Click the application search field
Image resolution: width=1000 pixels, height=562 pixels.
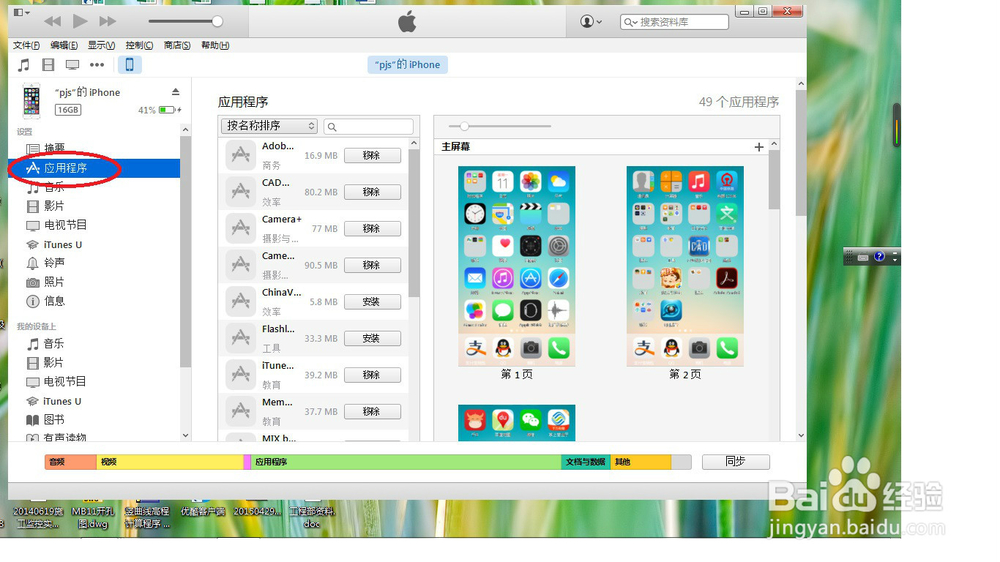coord(369,126)
